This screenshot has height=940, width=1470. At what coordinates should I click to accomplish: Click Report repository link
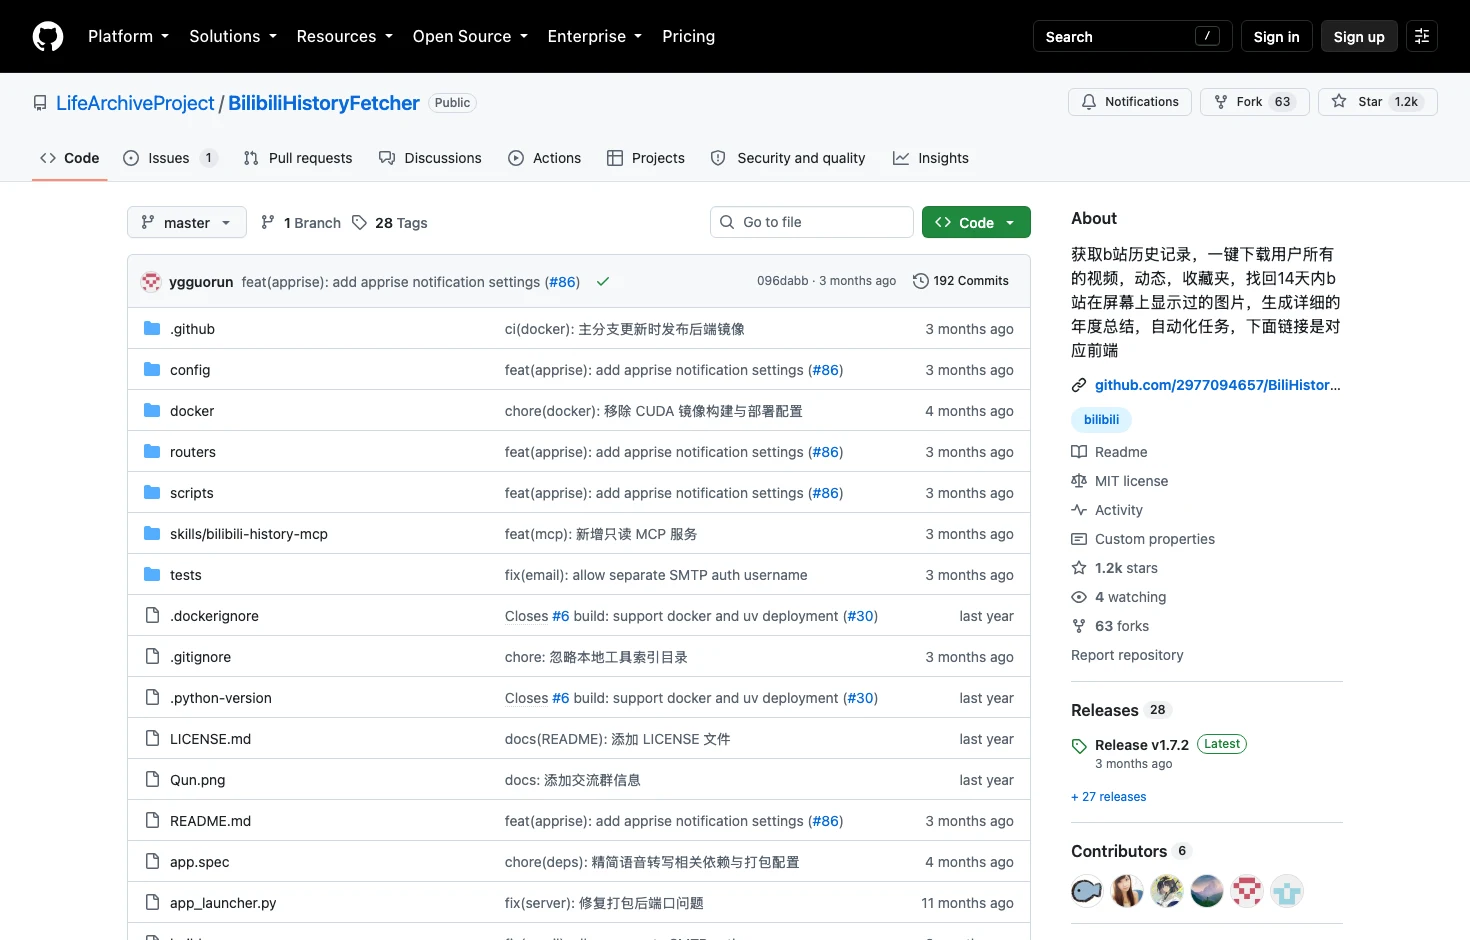point(1127,655)
